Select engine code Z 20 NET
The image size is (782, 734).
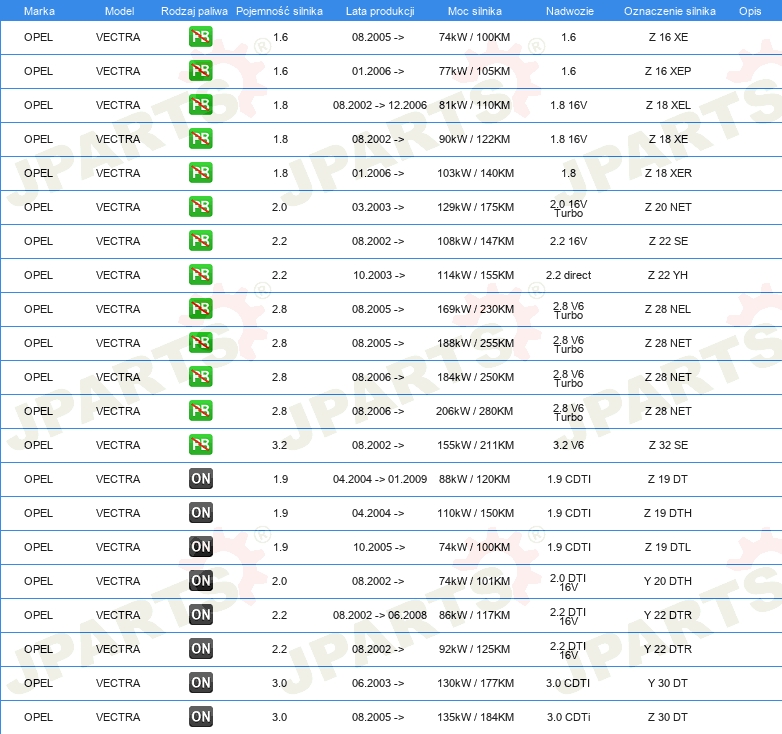pyautogui.click(x=668, y=207)
